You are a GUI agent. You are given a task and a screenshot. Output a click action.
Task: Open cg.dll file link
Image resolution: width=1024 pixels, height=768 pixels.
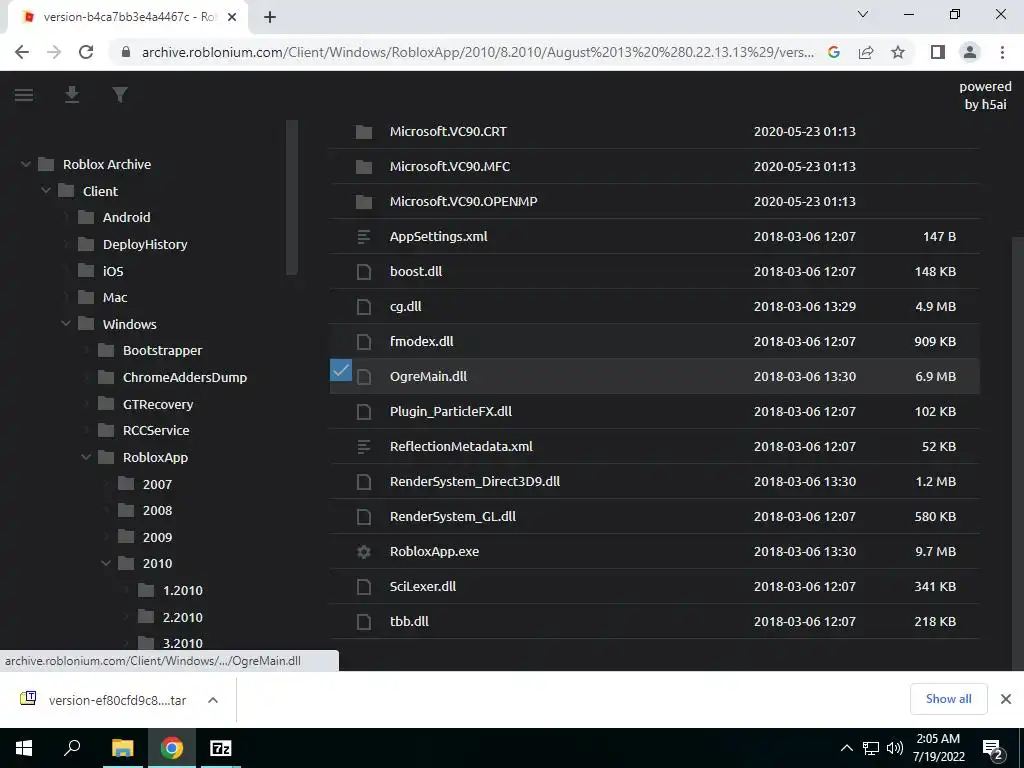point(406,307)
